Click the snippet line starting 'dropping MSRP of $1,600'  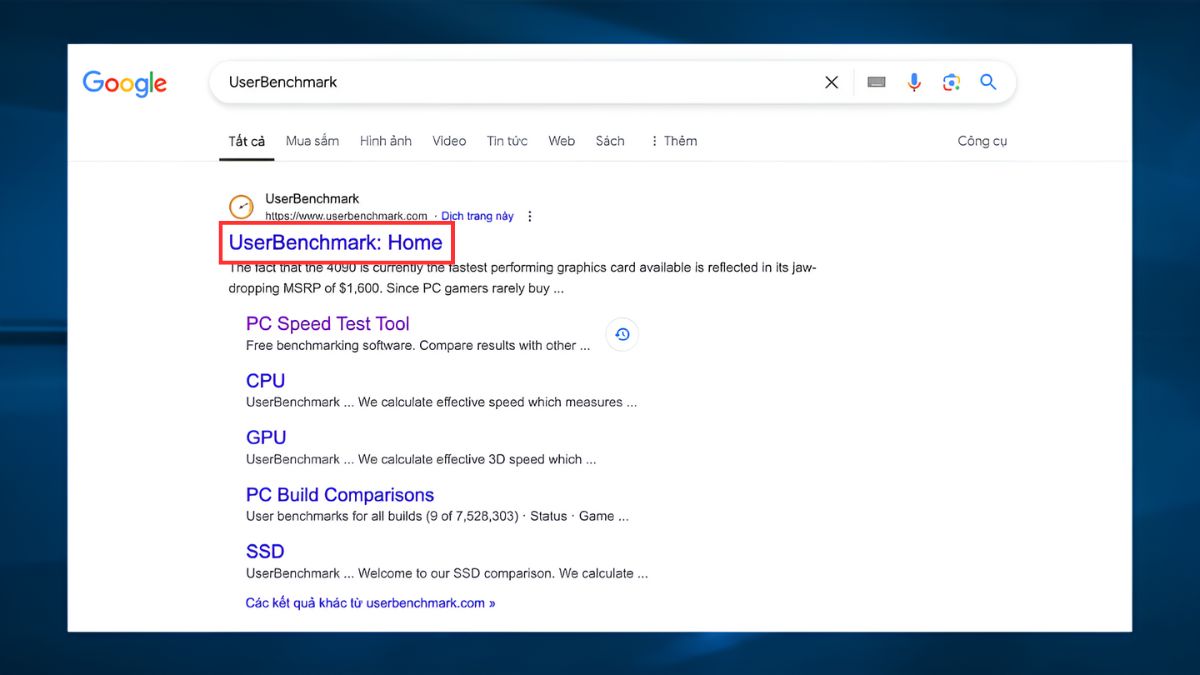396,289
